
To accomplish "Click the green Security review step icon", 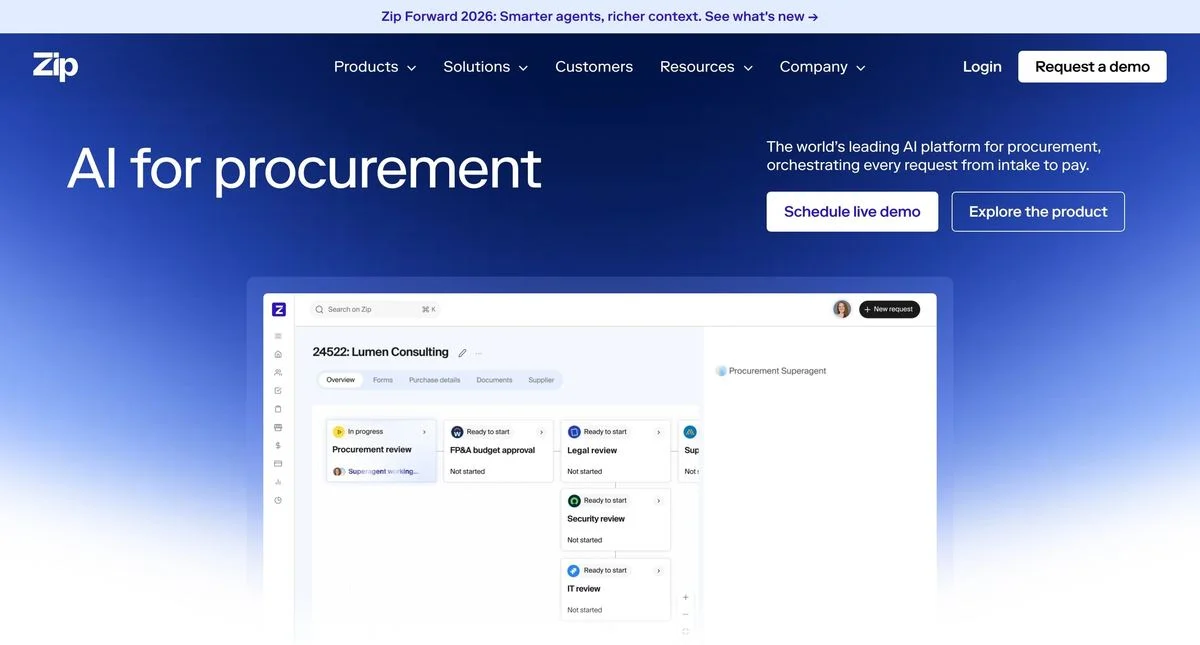I will pyautogui.click(x=574, y=501).
